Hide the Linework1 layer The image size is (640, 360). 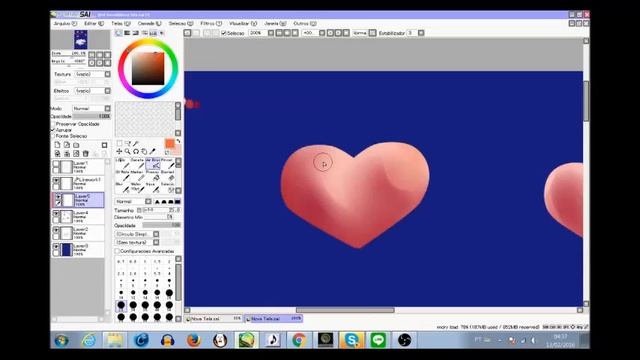(x=56, y=180)
